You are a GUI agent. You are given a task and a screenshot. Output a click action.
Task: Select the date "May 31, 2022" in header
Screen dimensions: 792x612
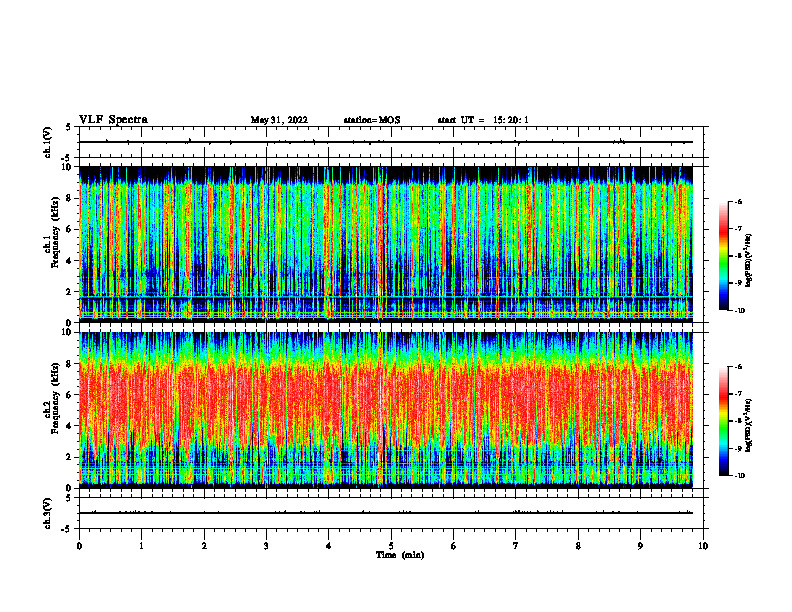pos(279,120)
